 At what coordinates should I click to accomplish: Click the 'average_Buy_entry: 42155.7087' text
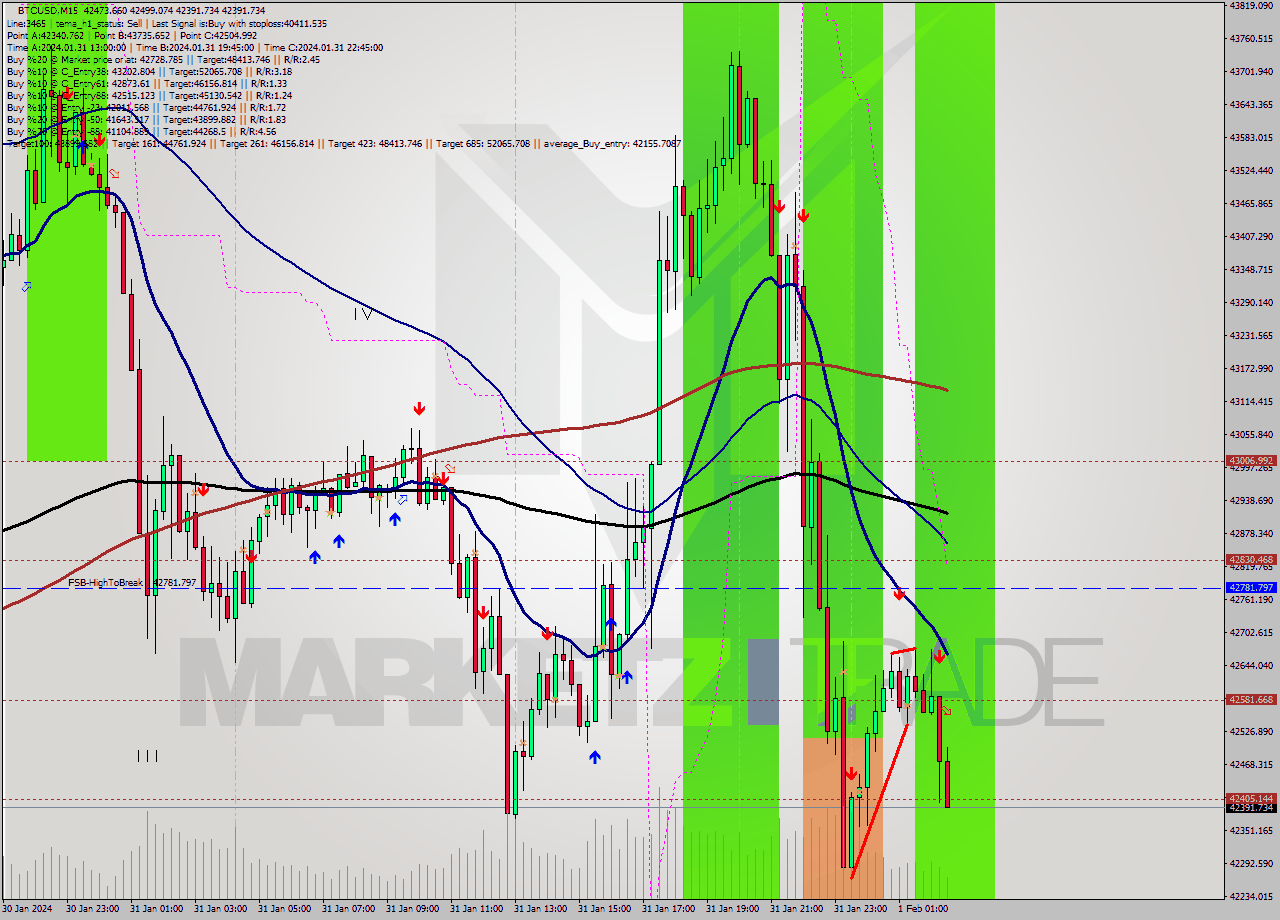pyautogui.click(x=612, y=143)
